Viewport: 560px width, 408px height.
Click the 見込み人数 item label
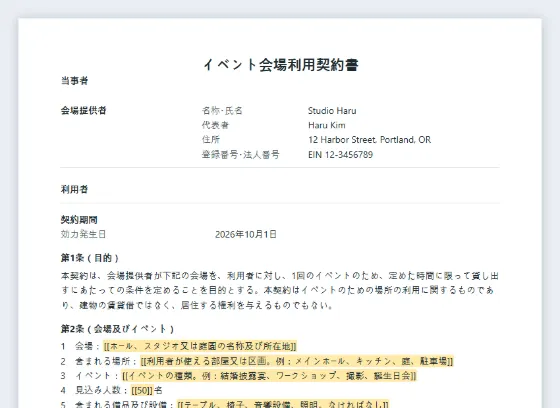click(101, 390)
